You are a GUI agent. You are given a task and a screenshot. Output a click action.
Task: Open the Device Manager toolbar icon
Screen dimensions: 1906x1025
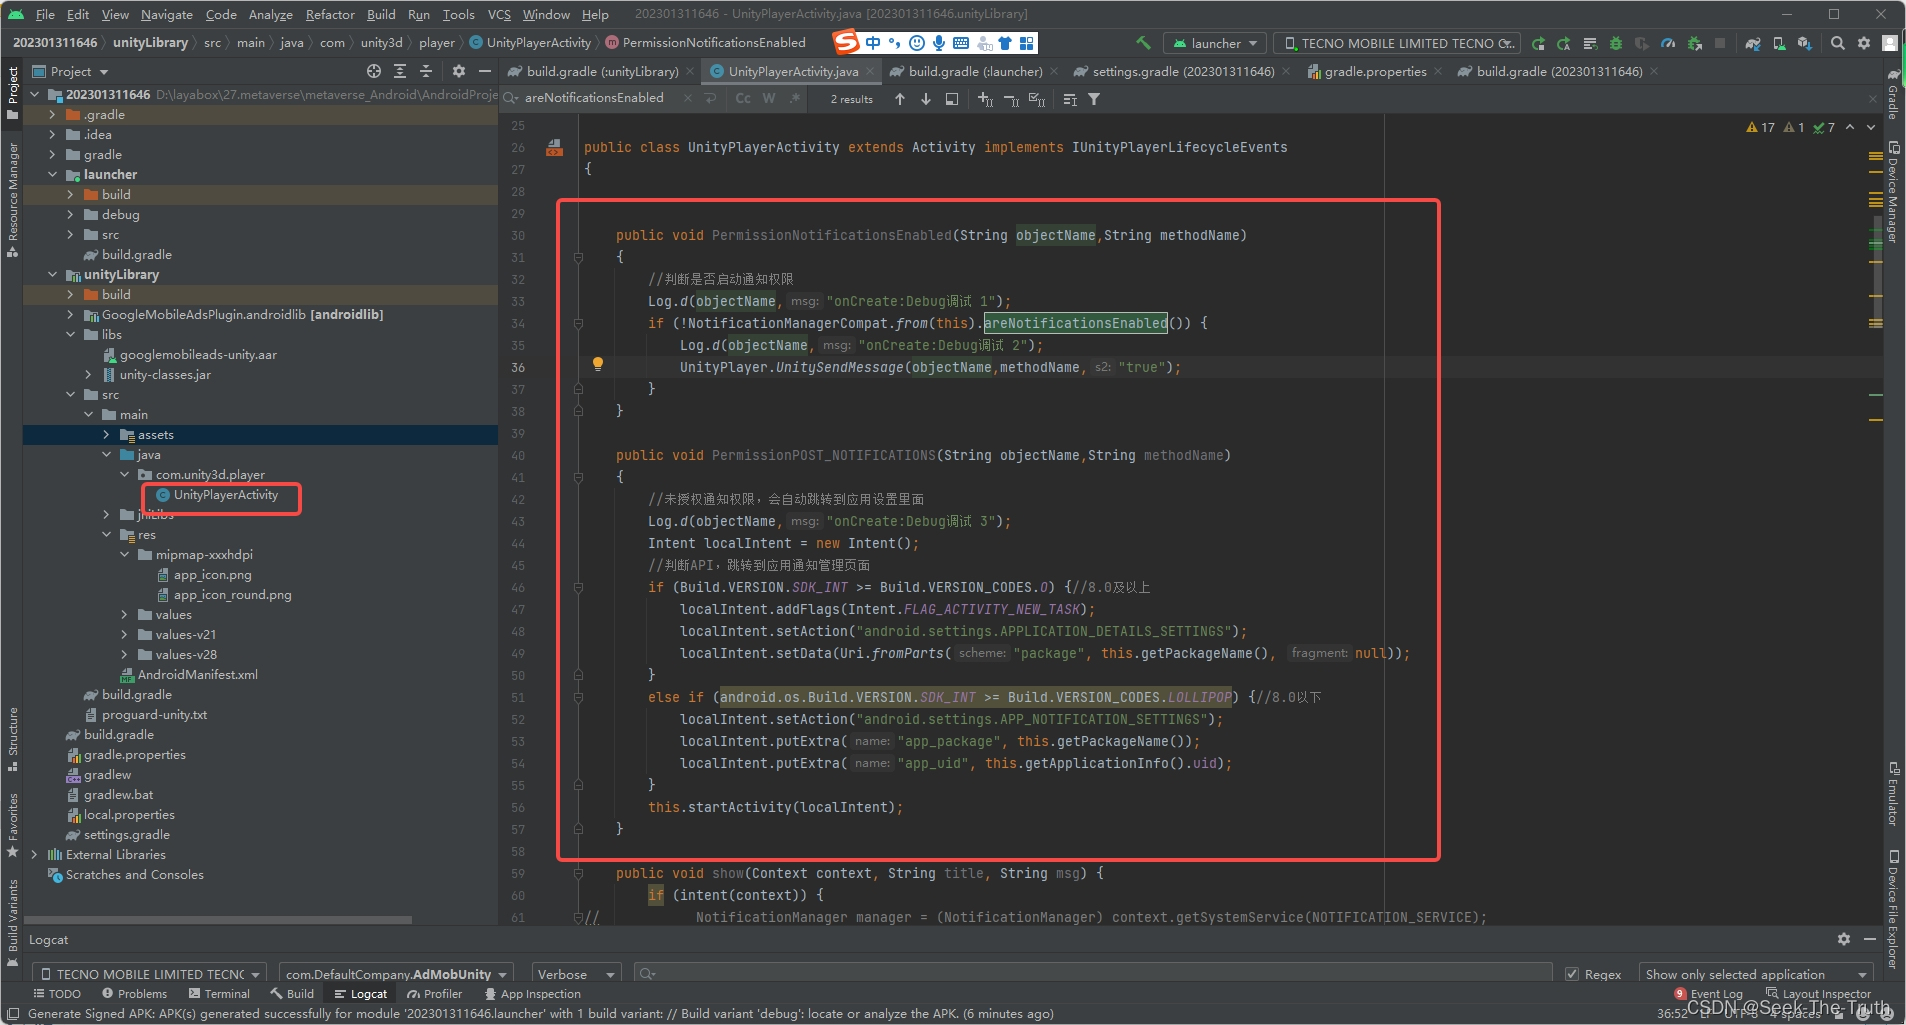pyautogui.click(x=1779, y=43)
